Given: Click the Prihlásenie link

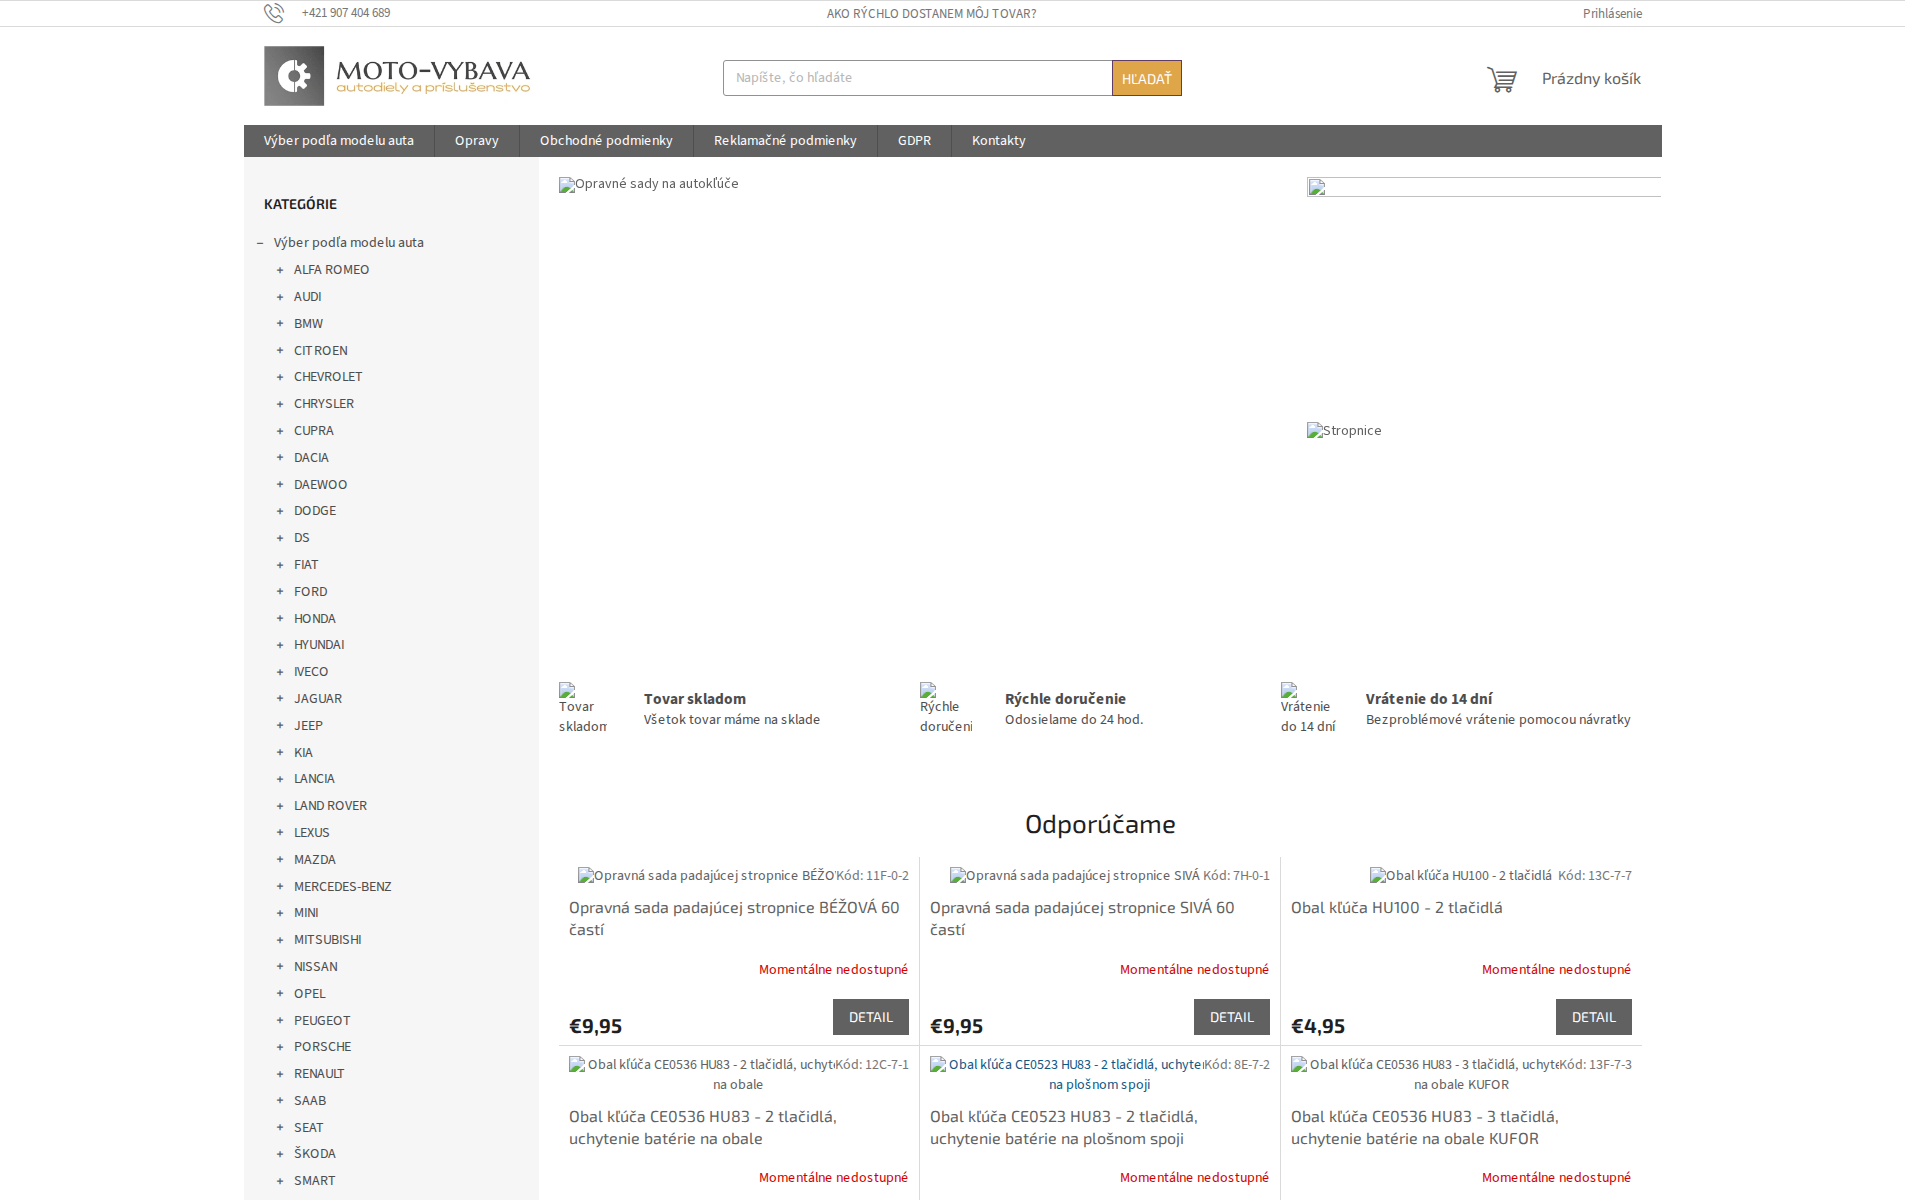Looking at the screenshot, I should point(1611,13).
